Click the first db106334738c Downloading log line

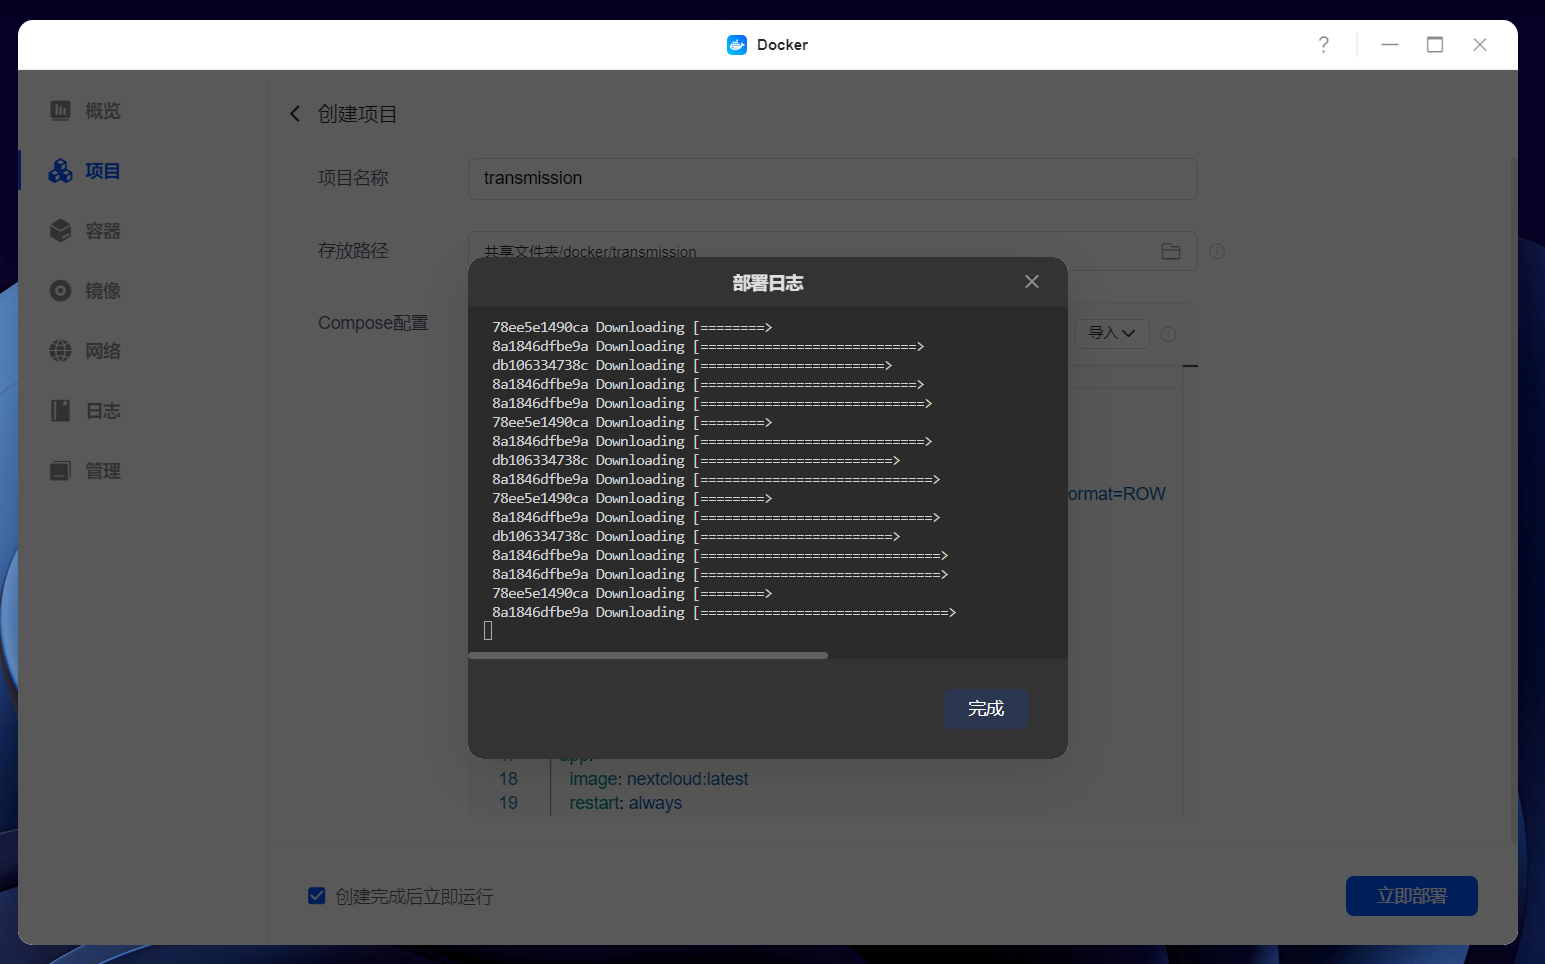(692, 365)
